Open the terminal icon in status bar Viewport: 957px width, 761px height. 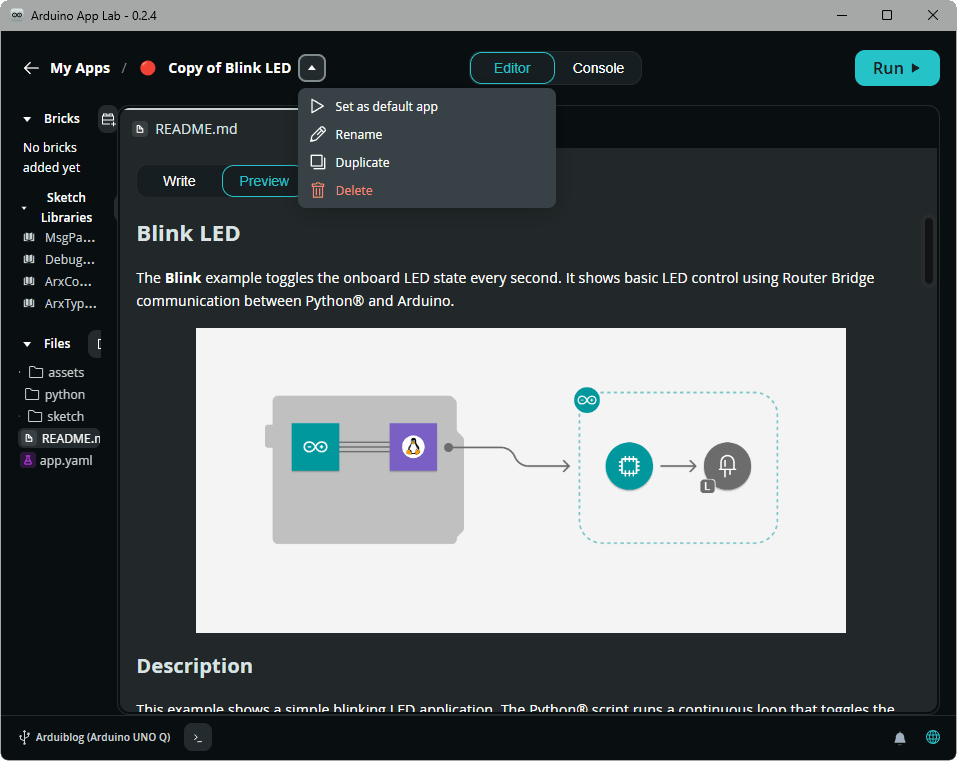[x=199, y=738]
